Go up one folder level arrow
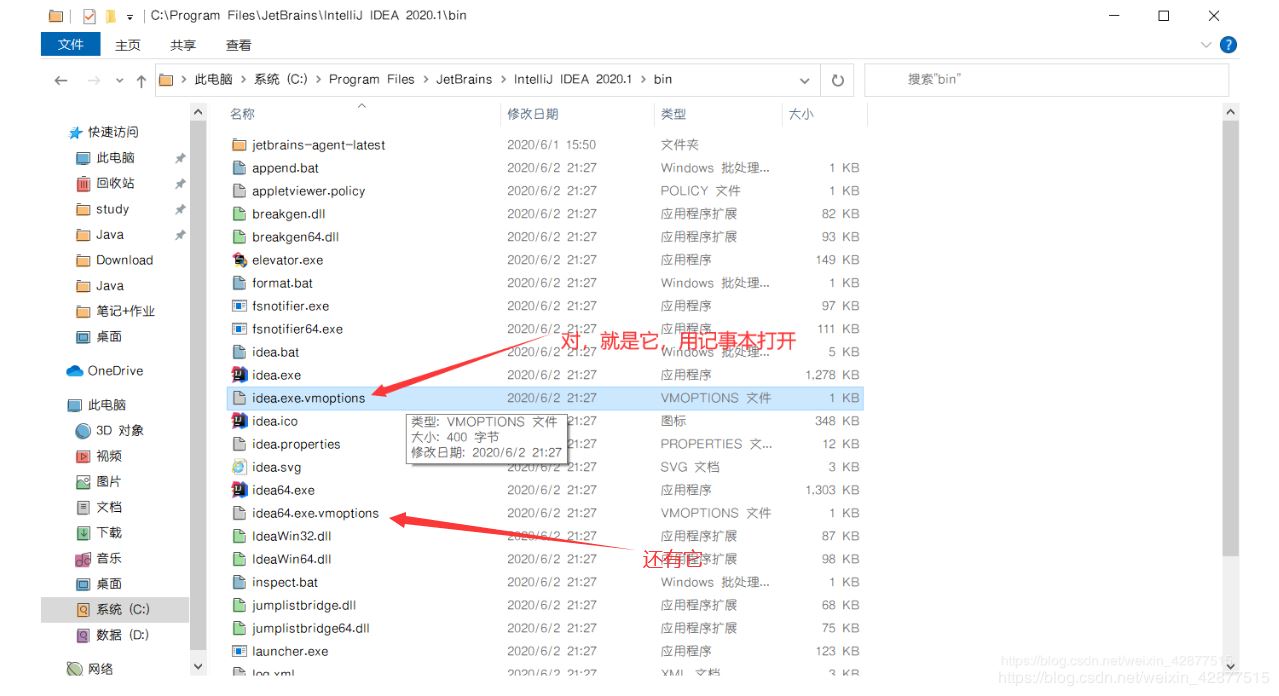This screenshot has height=696, width=1279. coord(141,80)
